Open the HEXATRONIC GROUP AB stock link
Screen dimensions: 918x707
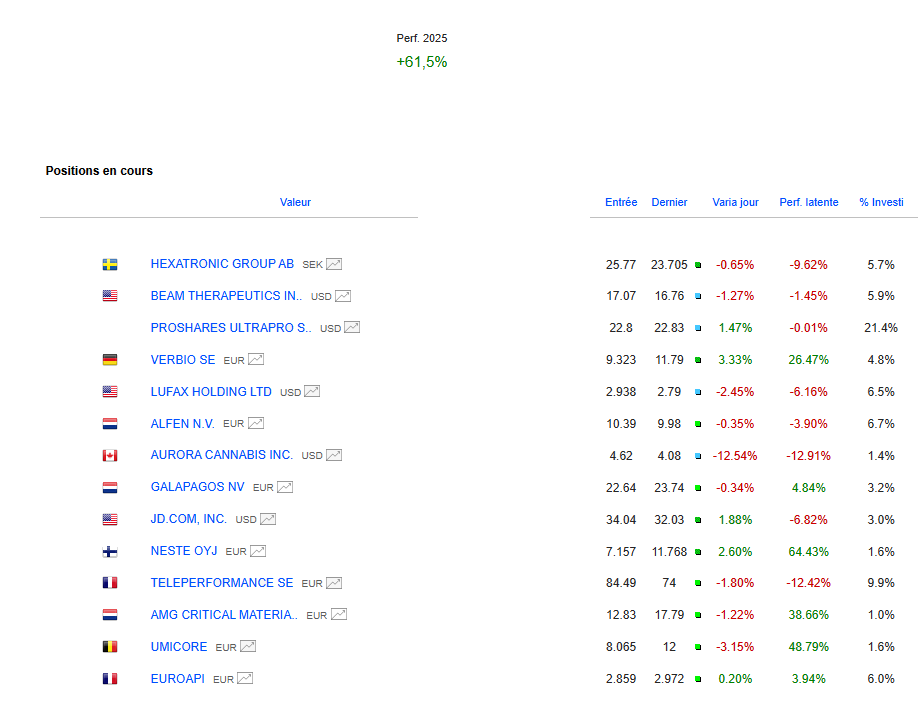[222, 264]
